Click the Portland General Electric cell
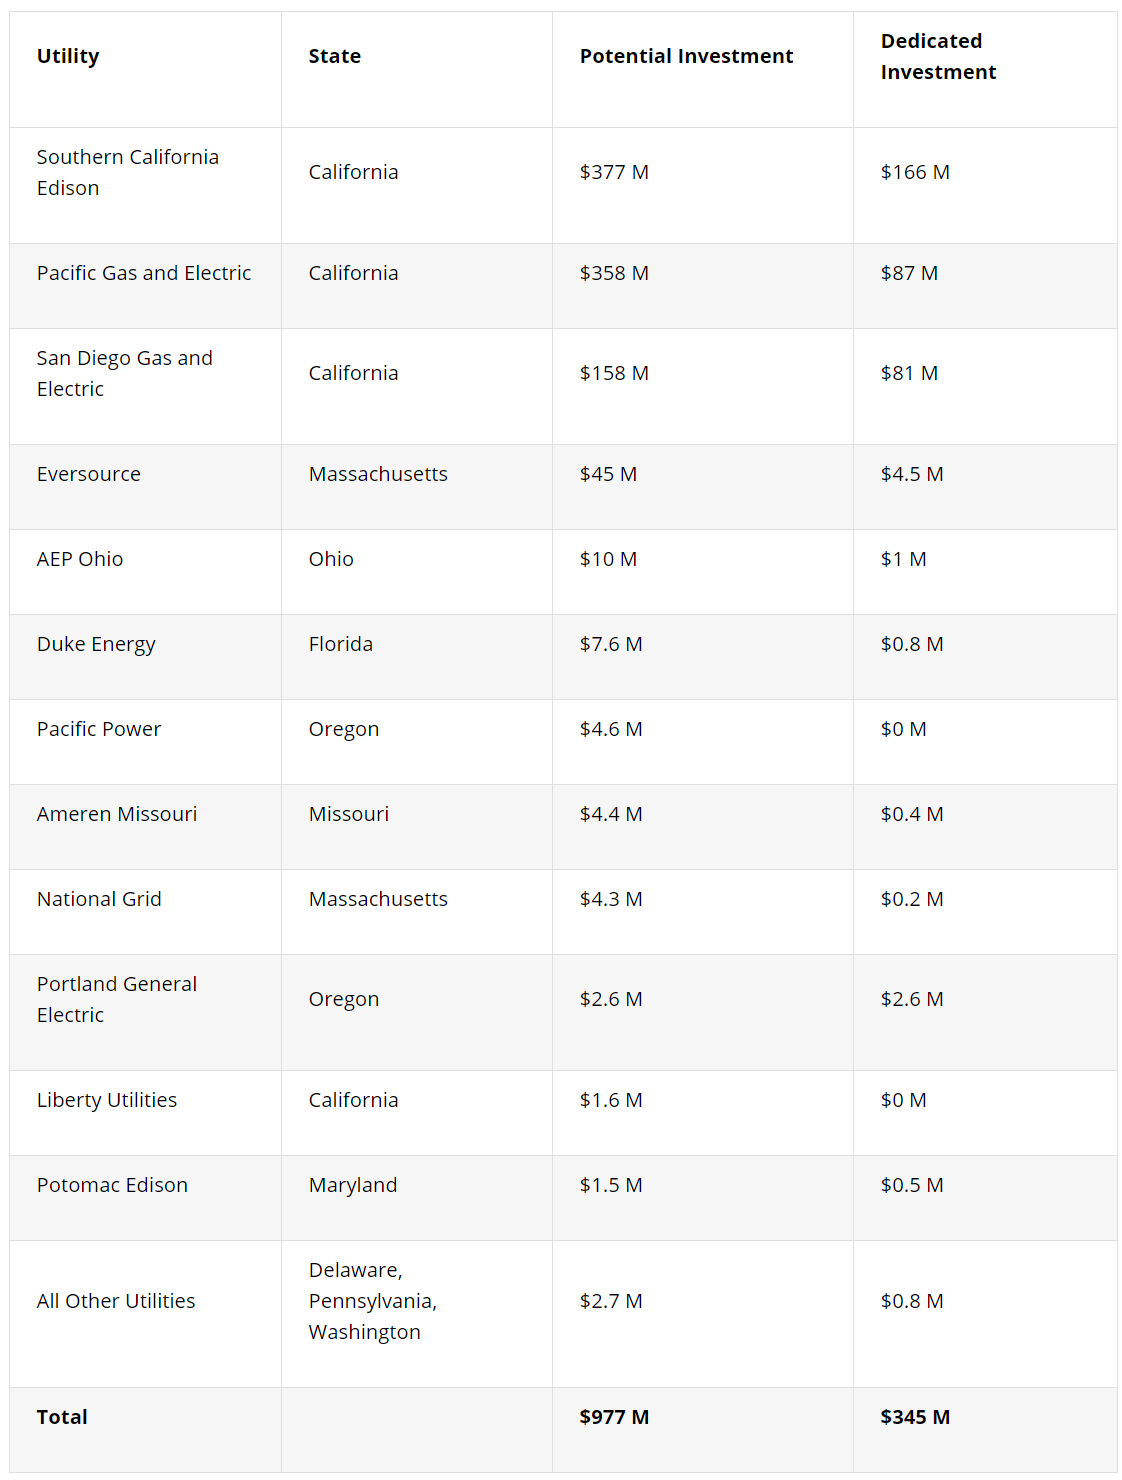1122x1480 pixels. pyautogui.click(x=116, y=1000)
